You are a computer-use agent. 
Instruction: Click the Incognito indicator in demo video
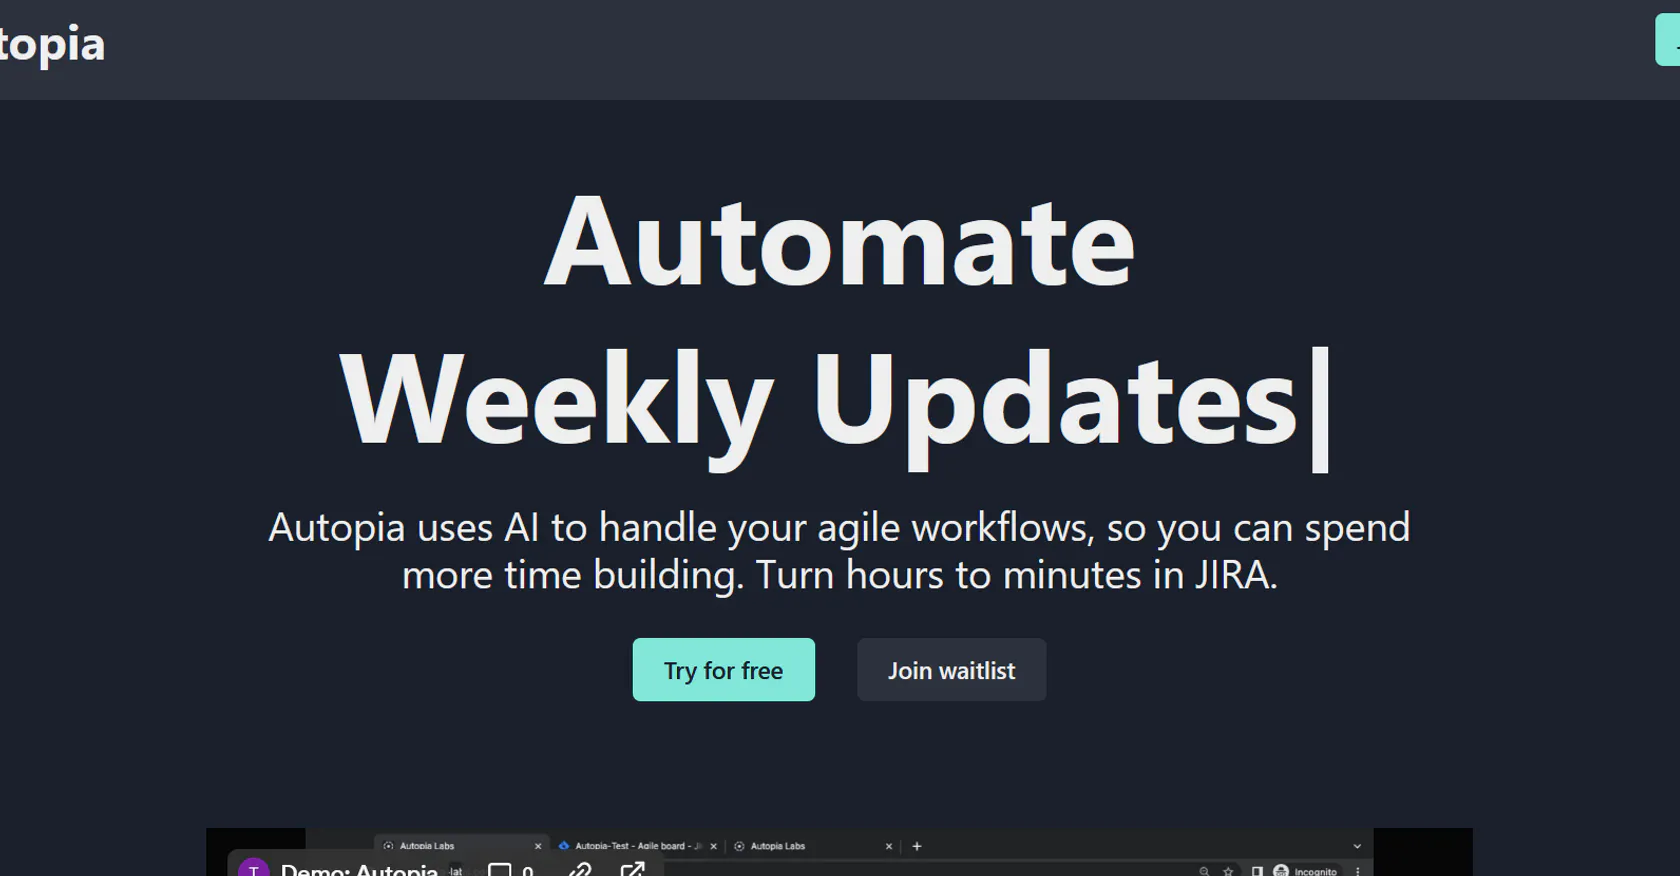(1305, 871)
